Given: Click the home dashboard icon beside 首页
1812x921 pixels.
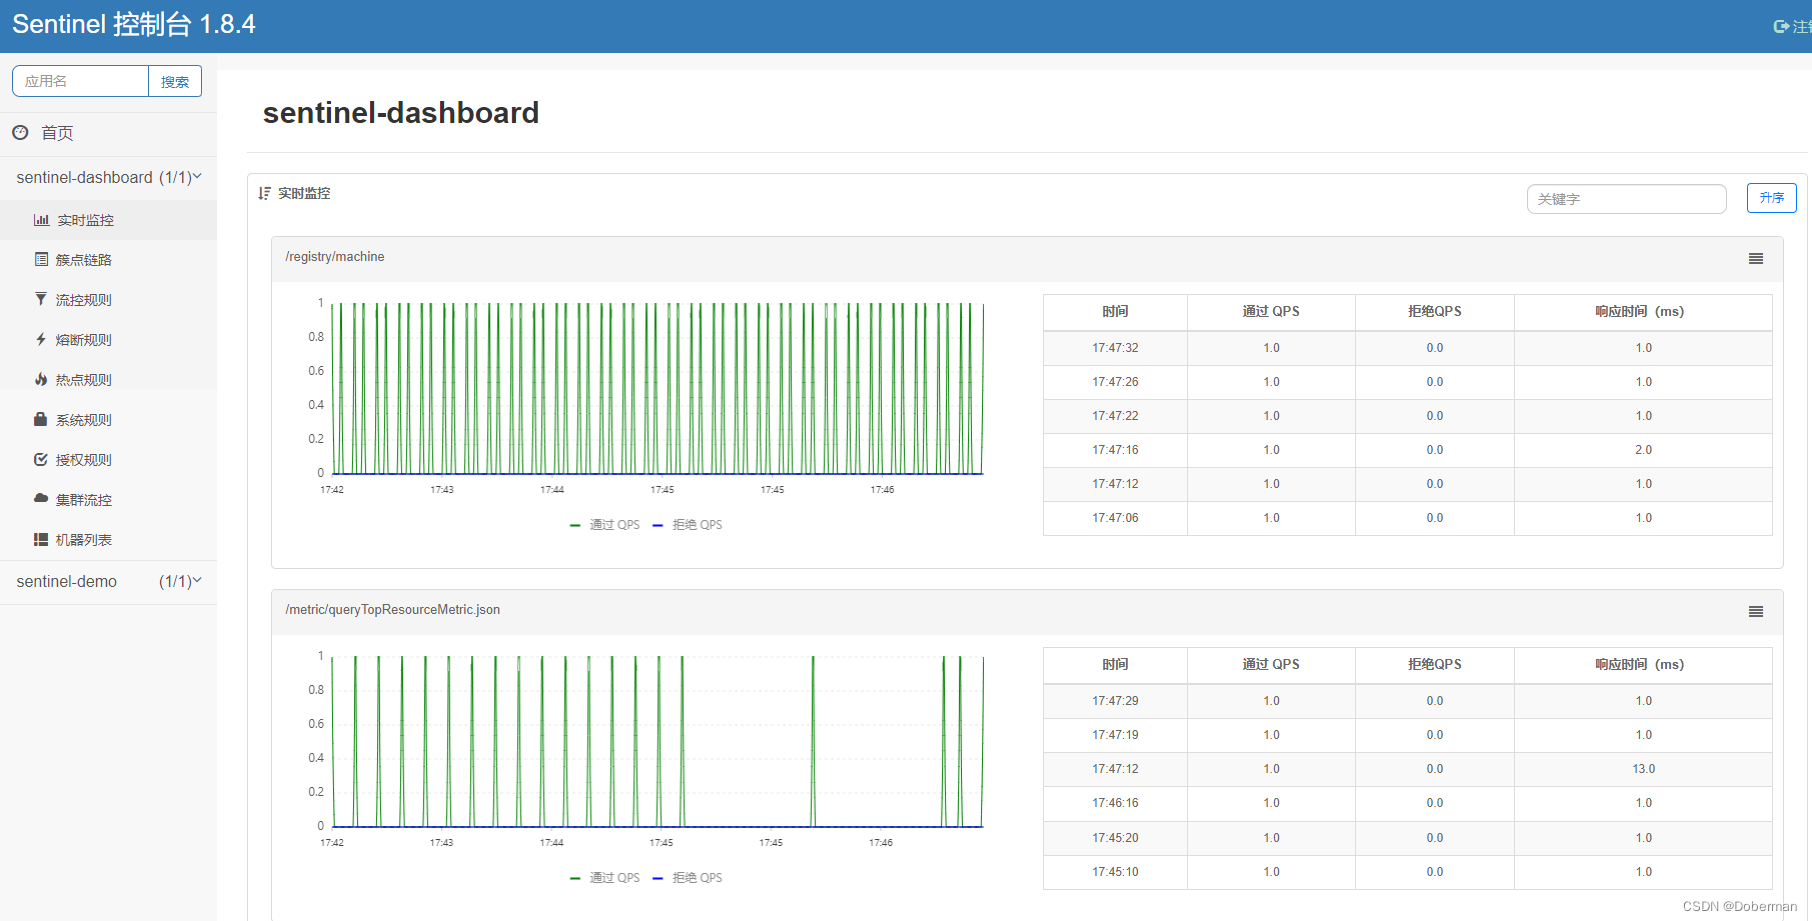Looking at the screenshot, I should (x=20, y=132).
